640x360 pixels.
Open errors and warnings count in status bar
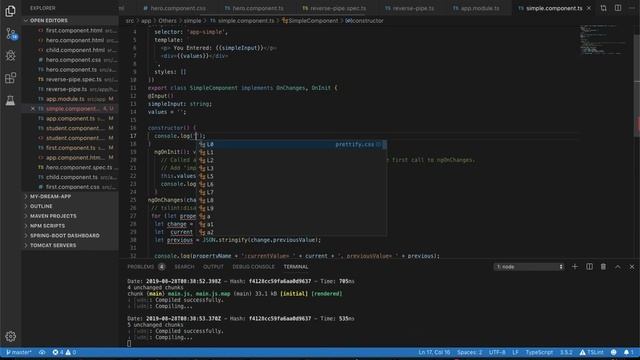[64, 352]
